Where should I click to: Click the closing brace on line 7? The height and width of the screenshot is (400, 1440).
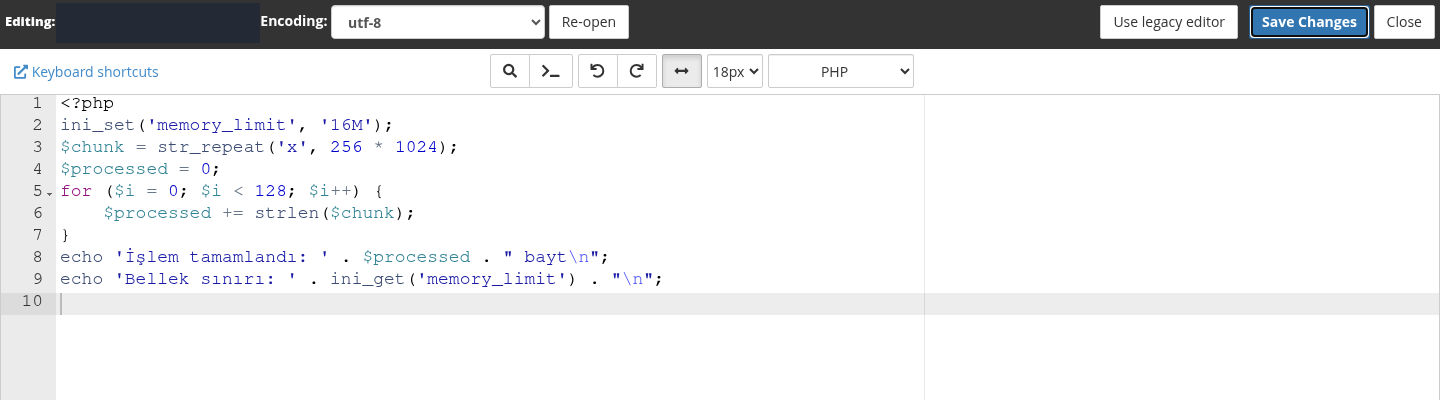(65, 235)
